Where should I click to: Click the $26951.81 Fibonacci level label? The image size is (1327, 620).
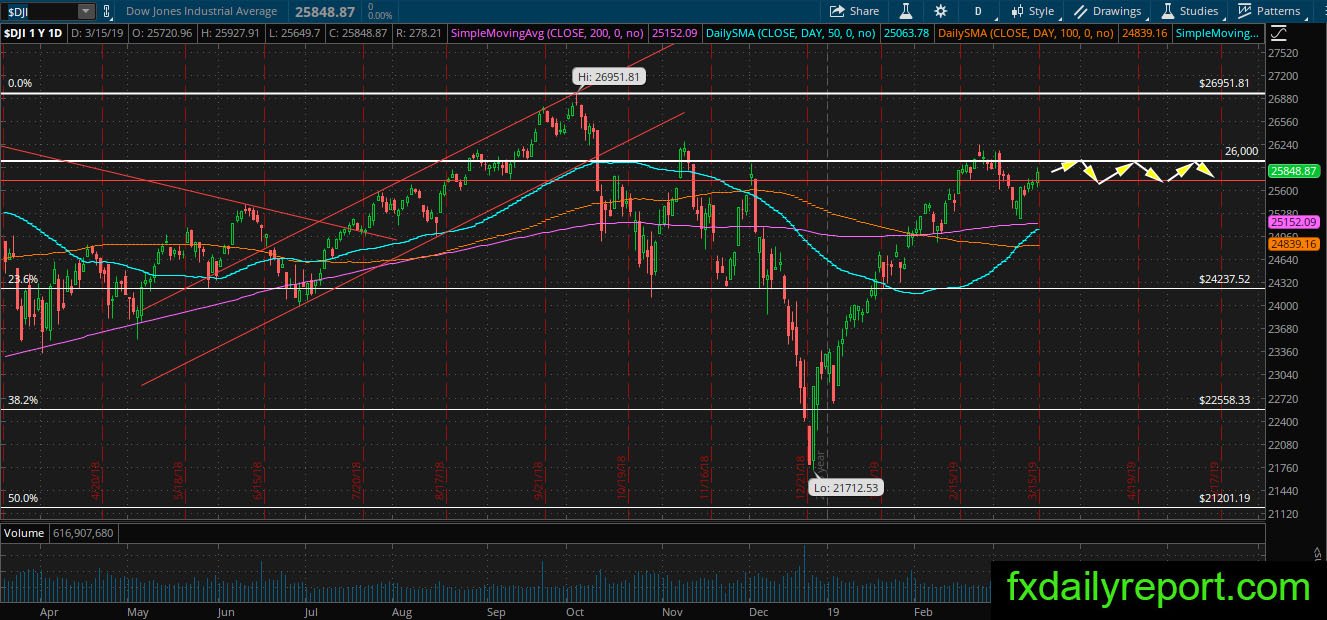(1225, 83)
